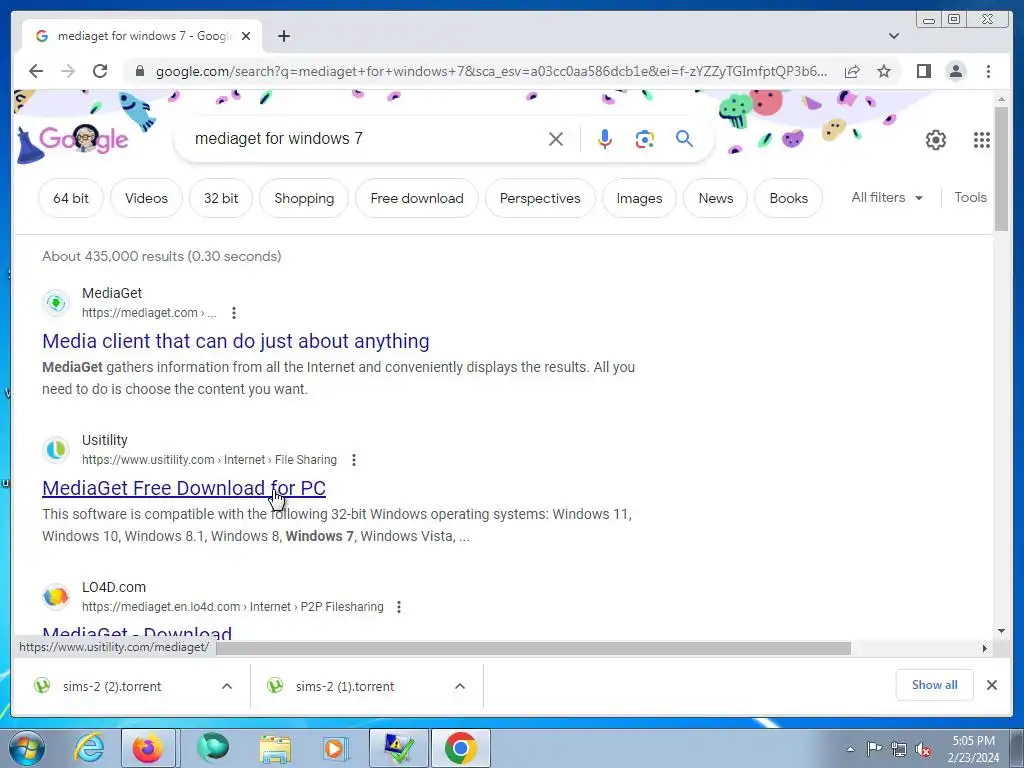Viewport: 1024px width, 768px height.
Task: Open Windows Media Player from taskbar
Action: pyautogui.click(x=336, y=748)
